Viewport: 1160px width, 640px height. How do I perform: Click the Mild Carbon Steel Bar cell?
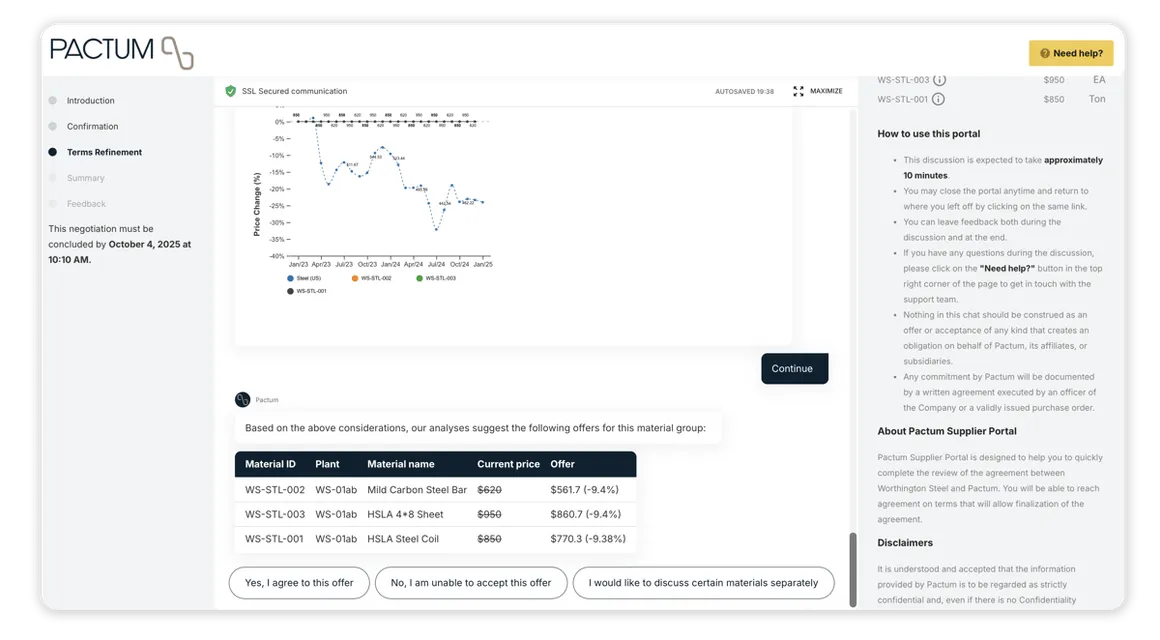point(417,490)
